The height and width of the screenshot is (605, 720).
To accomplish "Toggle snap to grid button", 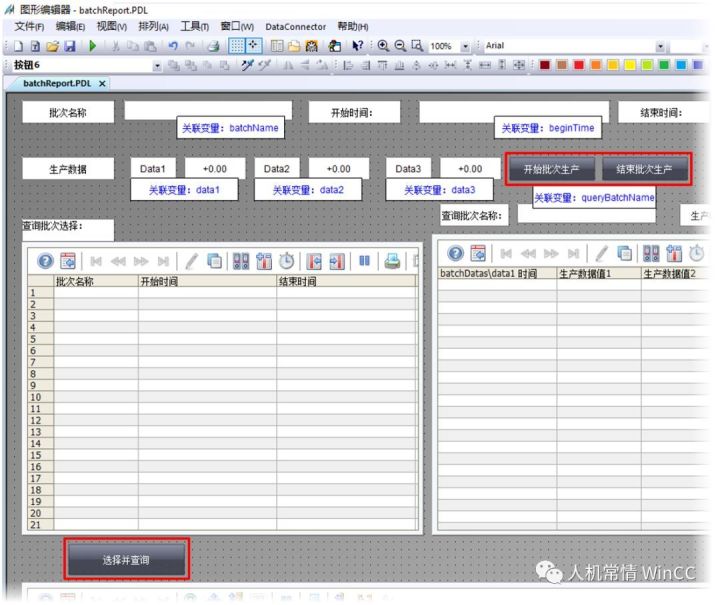I will pyautogui.click(x=253, y=46).
